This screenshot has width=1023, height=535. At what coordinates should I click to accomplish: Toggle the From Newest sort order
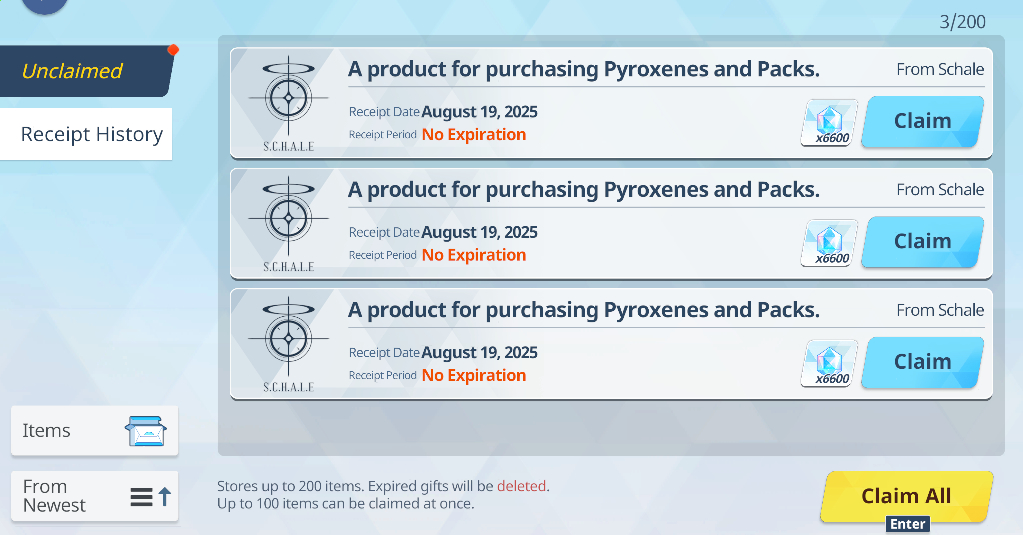click(x=94, y=496)
